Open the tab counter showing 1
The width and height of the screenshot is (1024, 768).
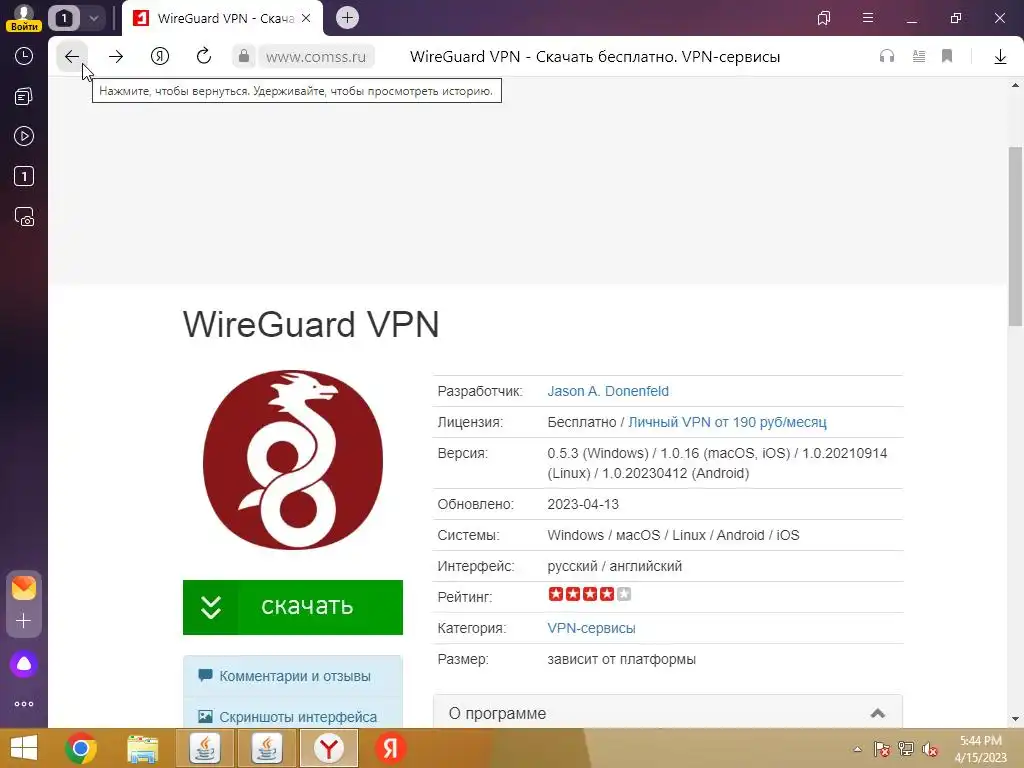[x=64, y=18]
